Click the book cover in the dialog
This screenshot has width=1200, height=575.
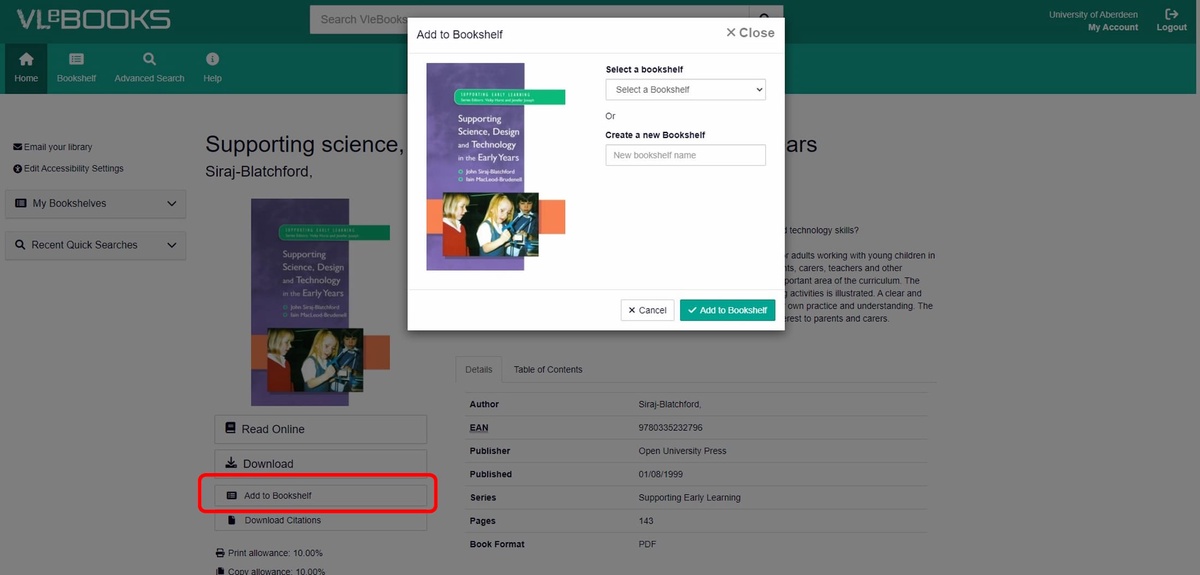click(496, 167)
